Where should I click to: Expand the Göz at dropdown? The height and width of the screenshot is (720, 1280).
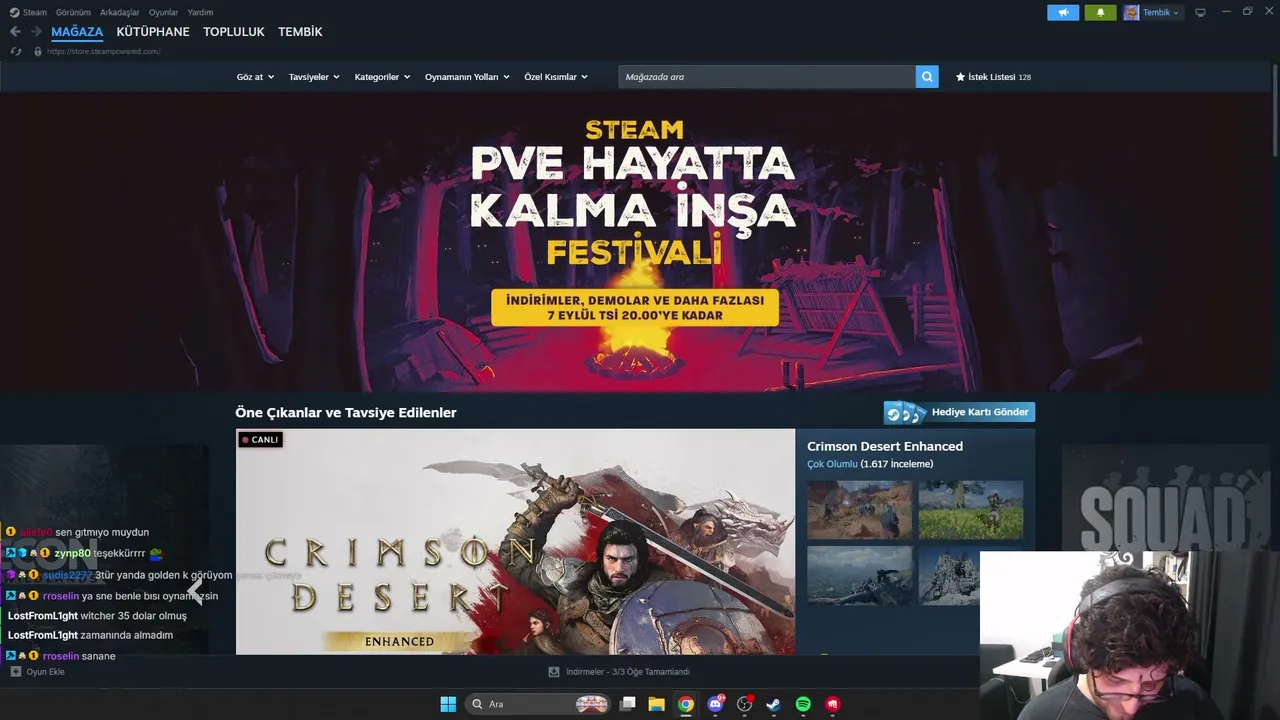coord(255,77)
